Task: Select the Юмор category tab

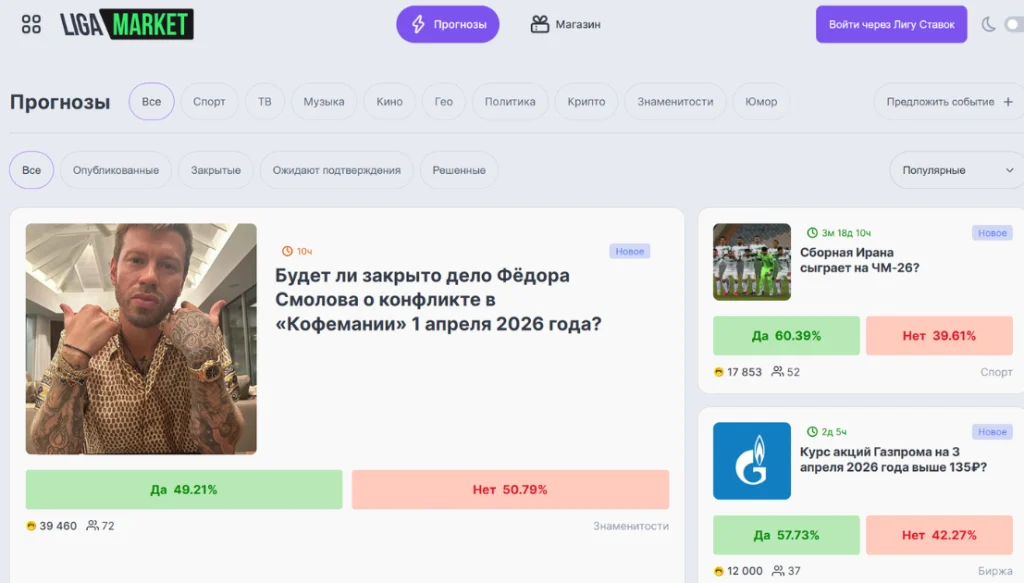Action: [x=761, y=101]
